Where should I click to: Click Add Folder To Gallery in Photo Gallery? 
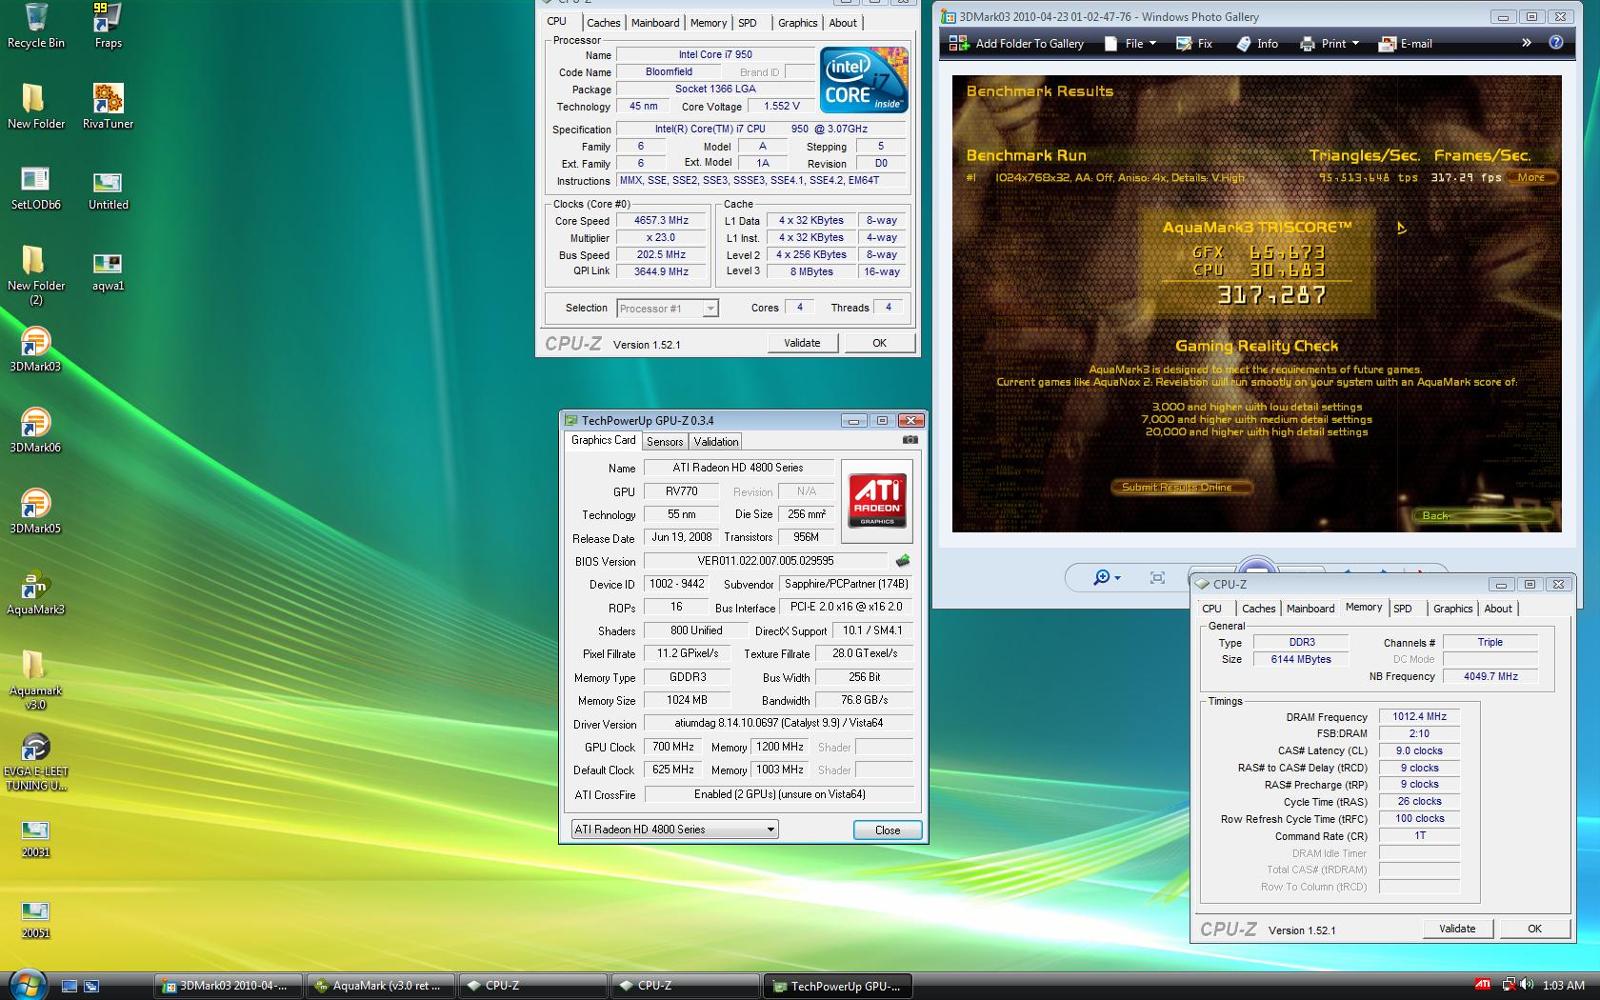point(1016,43)
